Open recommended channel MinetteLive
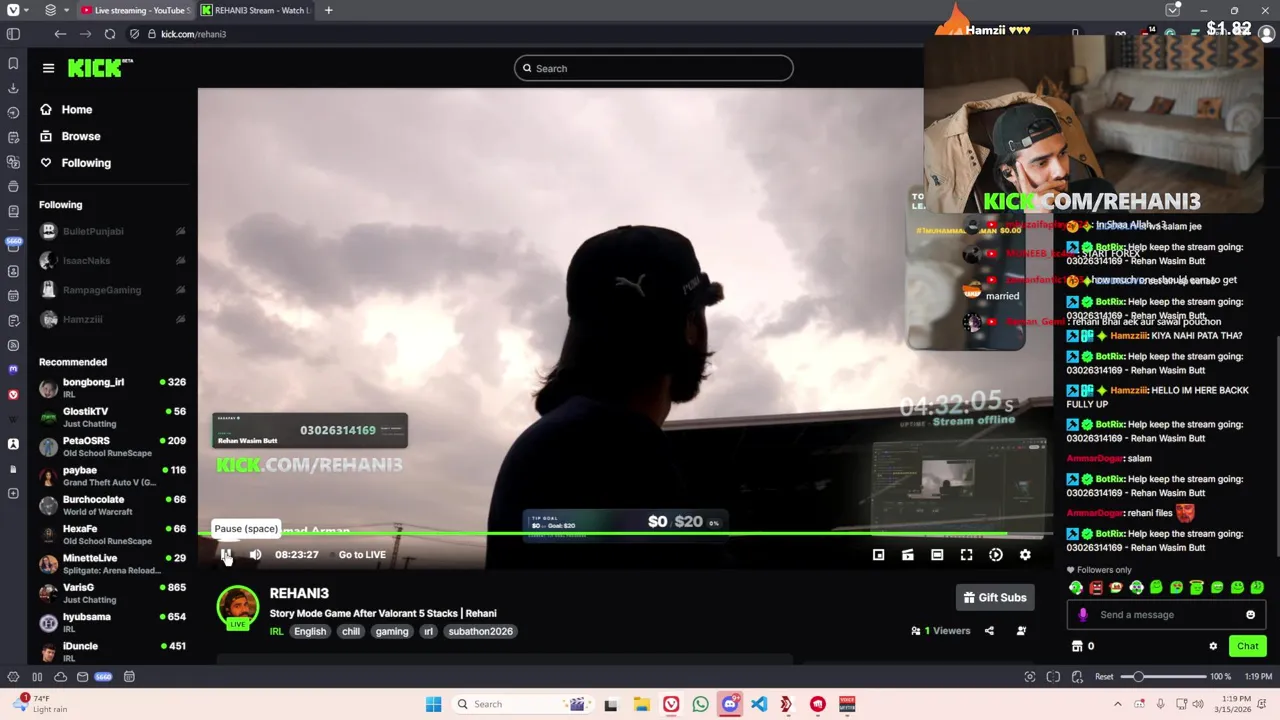This screenshot has height=720, width=1280. (112, 564)
